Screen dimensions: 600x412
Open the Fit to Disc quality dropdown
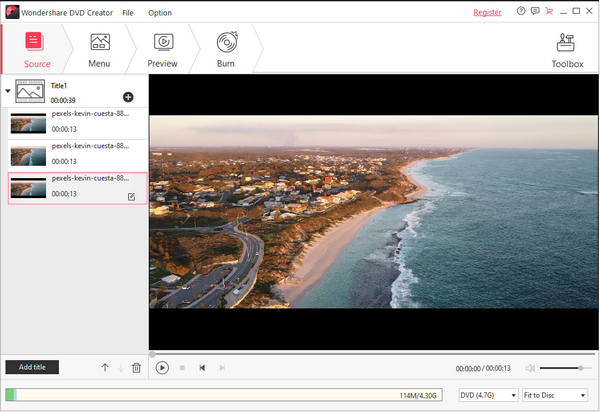coord(555,395)
